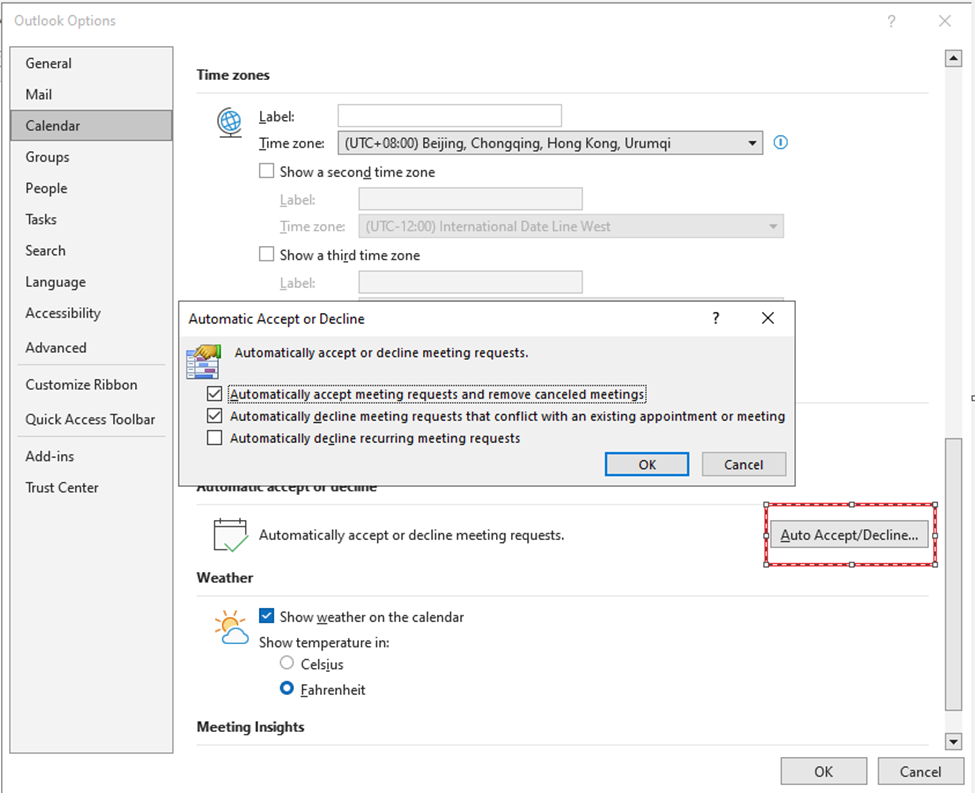Screen dimensions: 975x793
Task: Click the Meeting Insights section heading
Action: (251, 727)
